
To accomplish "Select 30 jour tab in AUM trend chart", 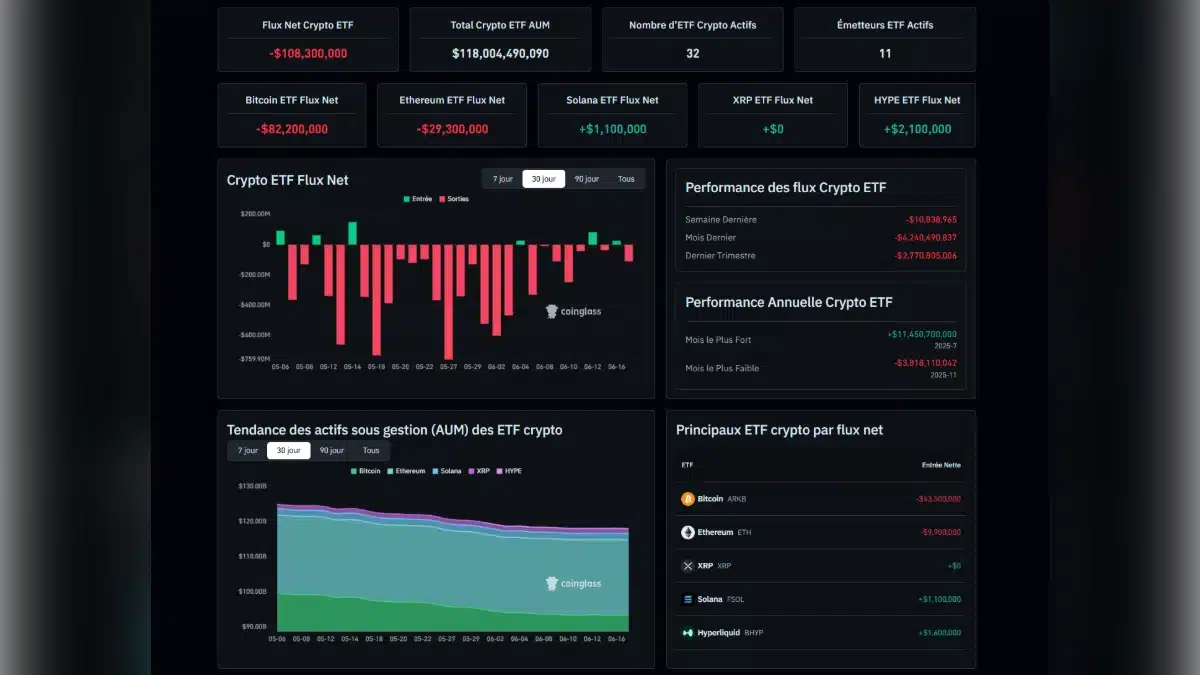I will coord(289,451).
